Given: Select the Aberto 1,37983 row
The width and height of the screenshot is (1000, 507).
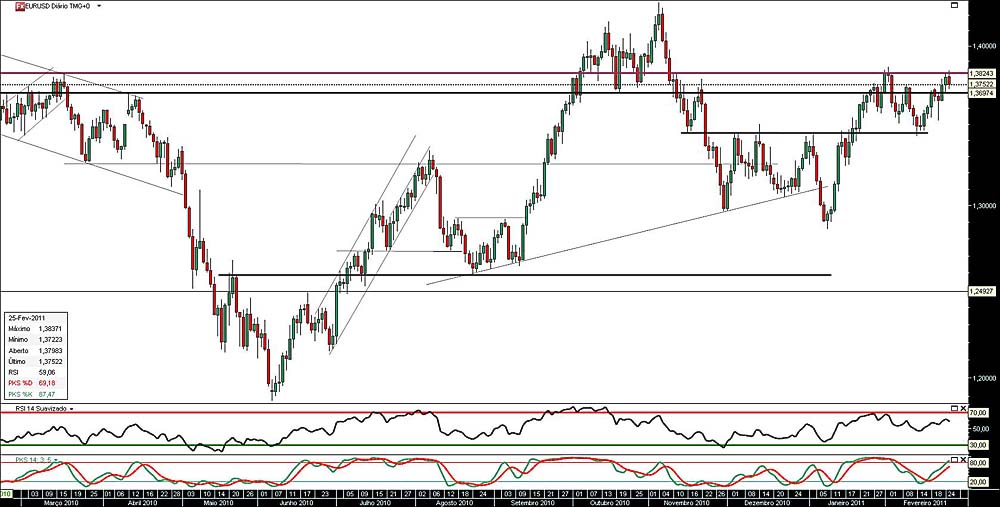Looking at the screenshot, I should (x=36, y=350).
